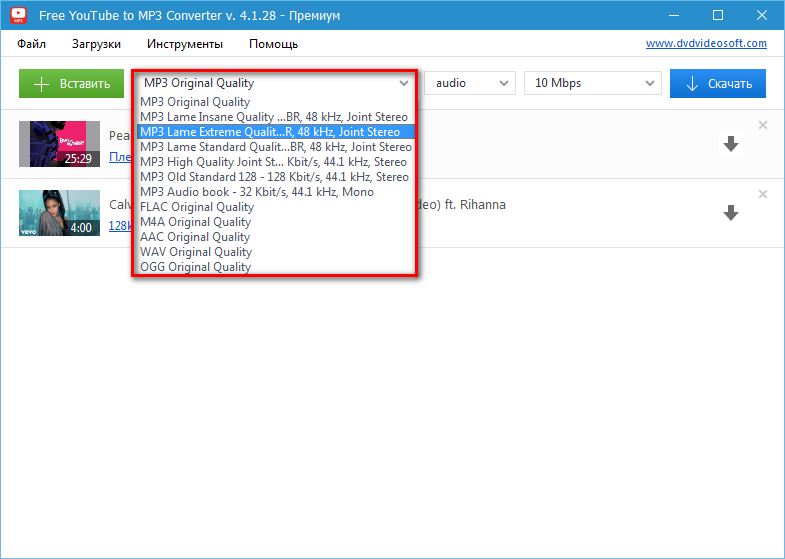Image resolution: width=785 pixels, height=559 pixels.
Task: Remove the Rihanna item with X
Action: pos(762,194)
